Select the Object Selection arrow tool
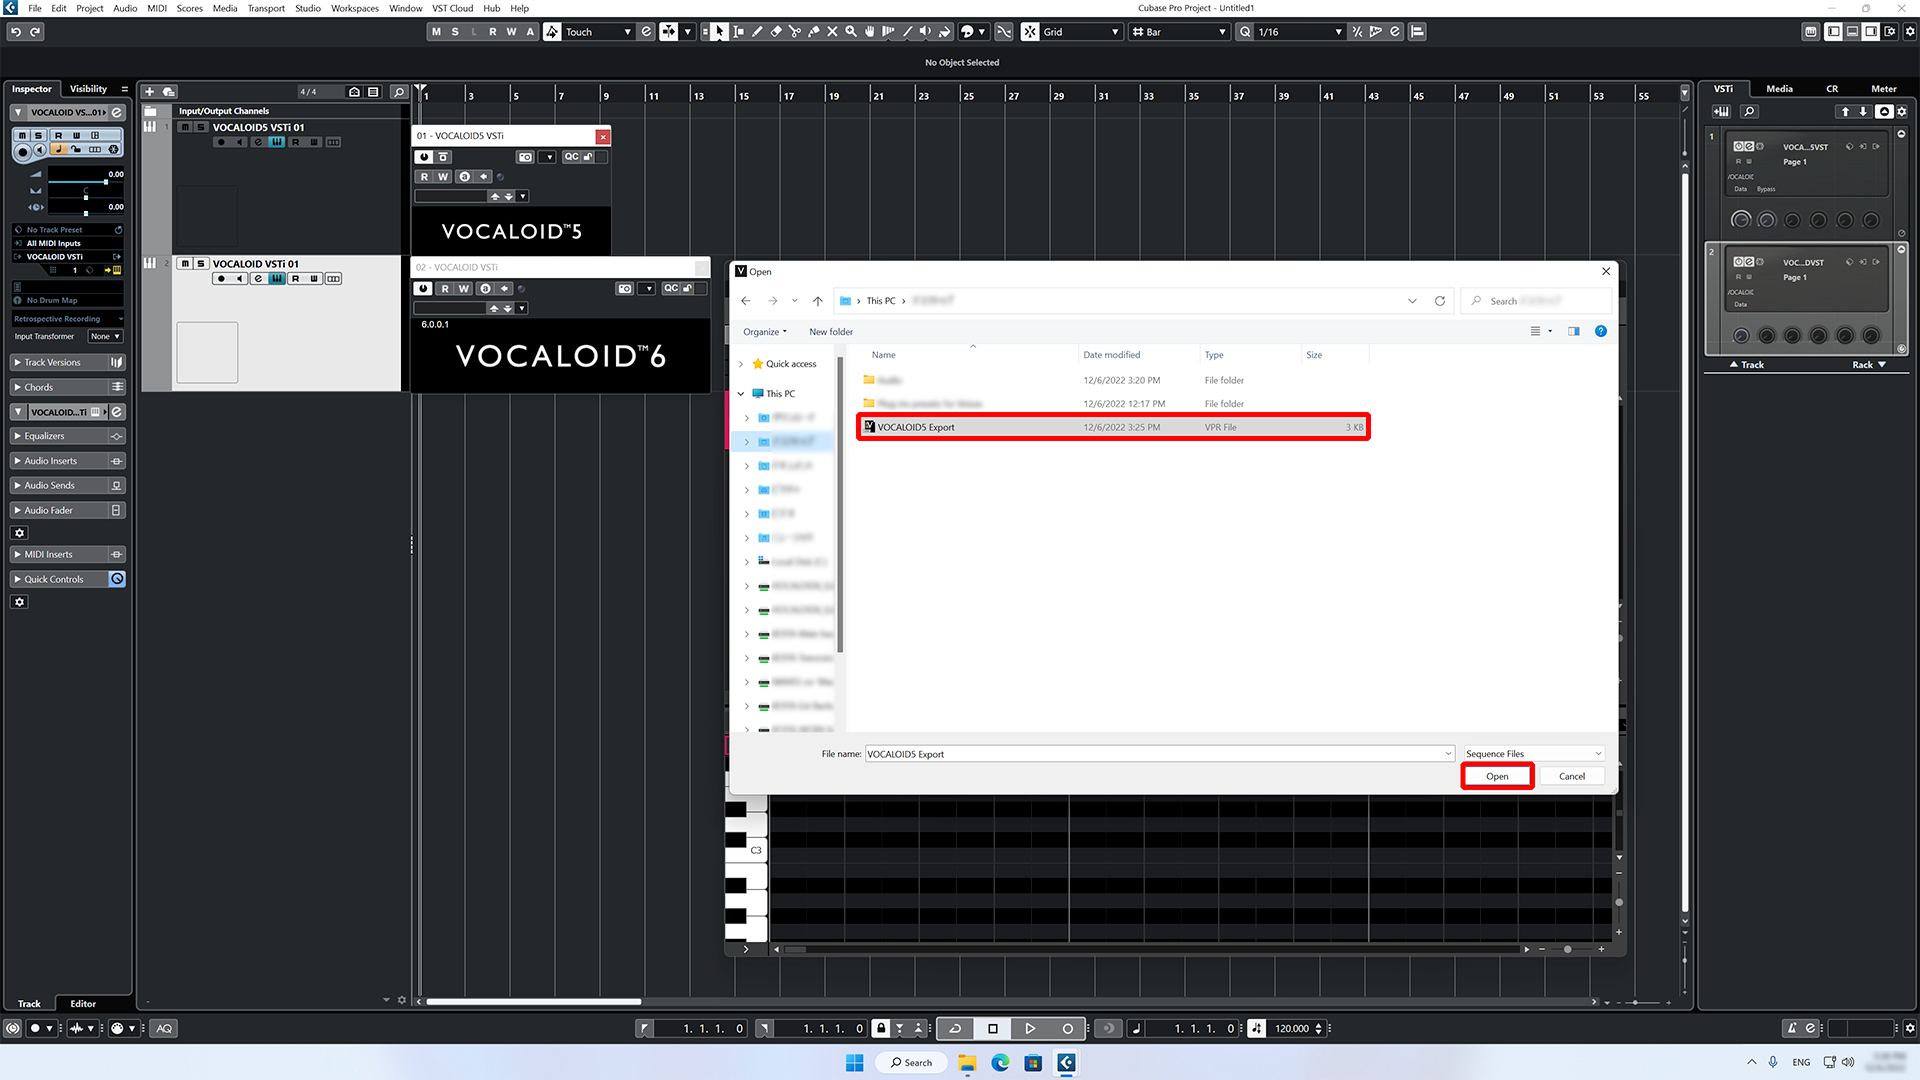1920x1080 pixels. click(719, 31)
